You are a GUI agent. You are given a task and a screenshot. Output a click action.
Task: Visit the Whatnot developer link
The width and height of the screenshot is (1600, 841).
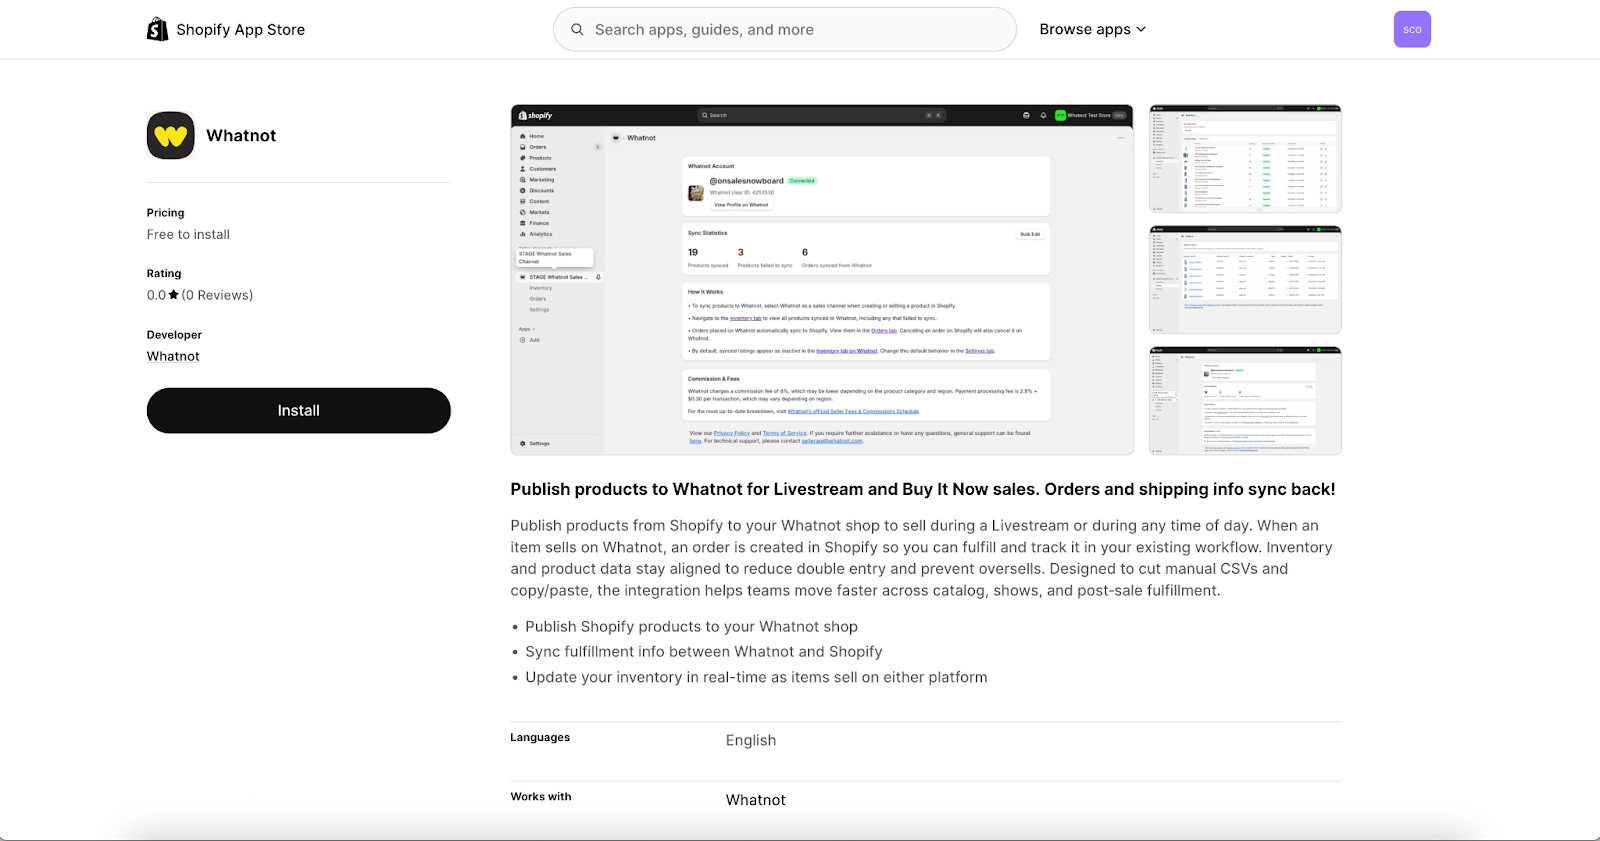(173, 356)
